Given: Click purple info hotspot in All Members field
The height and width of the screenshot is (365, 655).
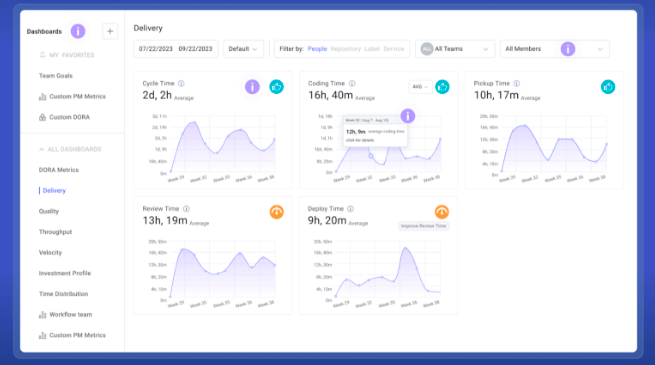Looking at the screenshot, I should (x=568, y=49).
